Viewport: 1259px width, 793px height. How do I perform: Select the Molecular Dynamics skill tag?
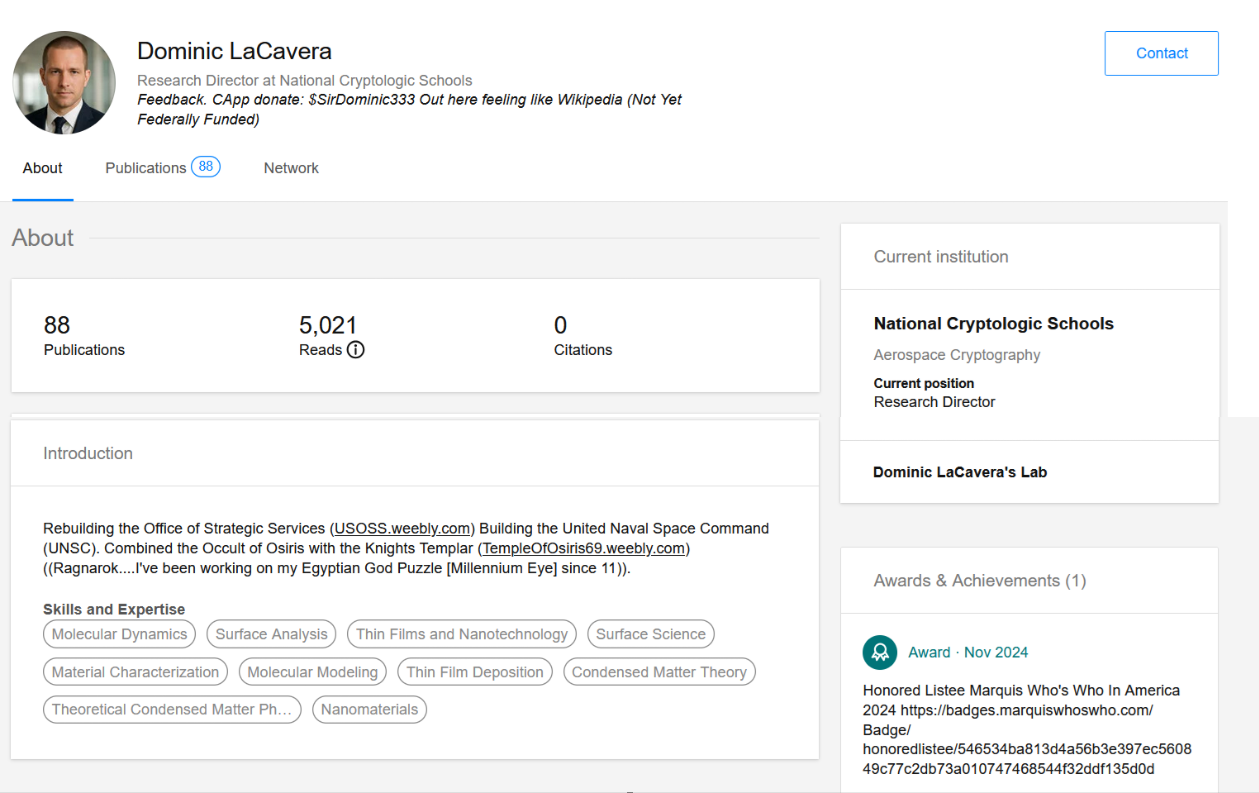click(x=119, y=634)
